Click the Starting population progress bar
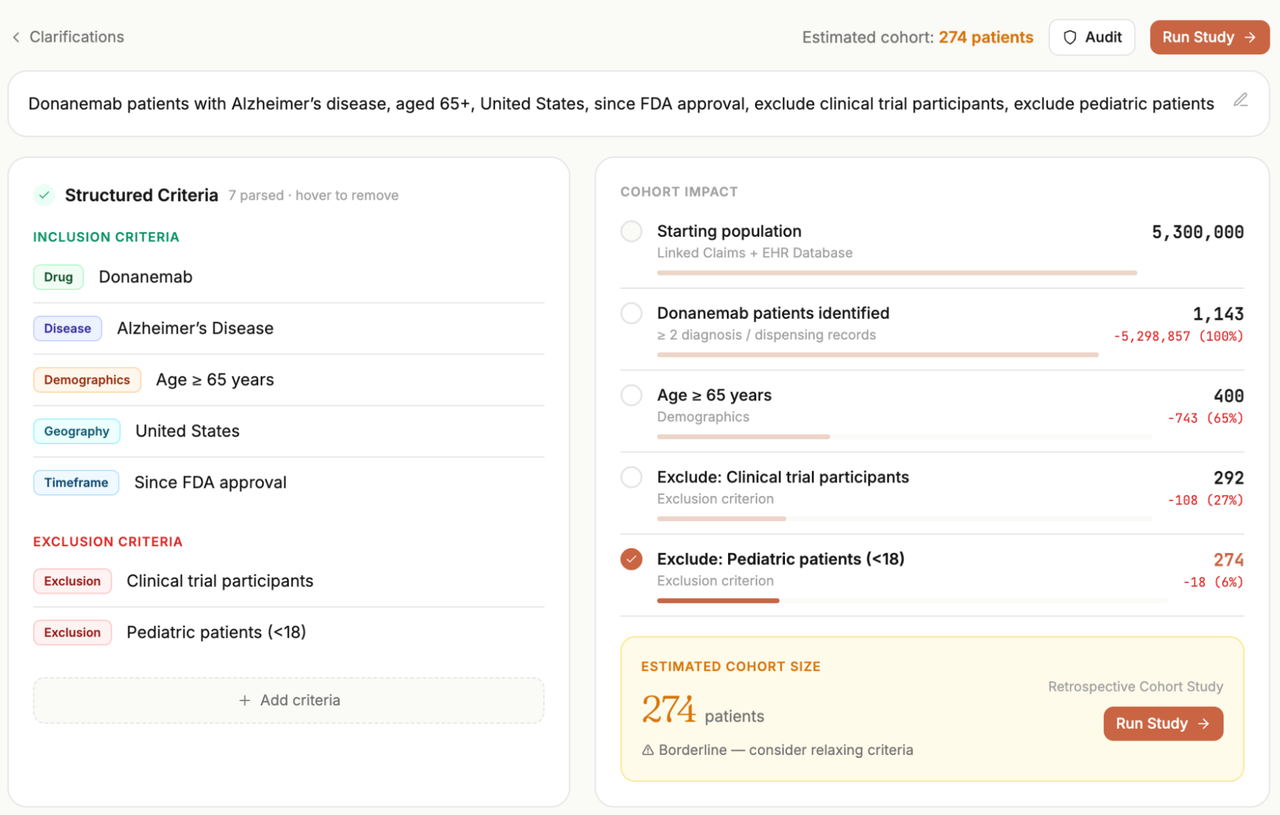This screenshot has width=1280, height=815. [x=897, y=272]
